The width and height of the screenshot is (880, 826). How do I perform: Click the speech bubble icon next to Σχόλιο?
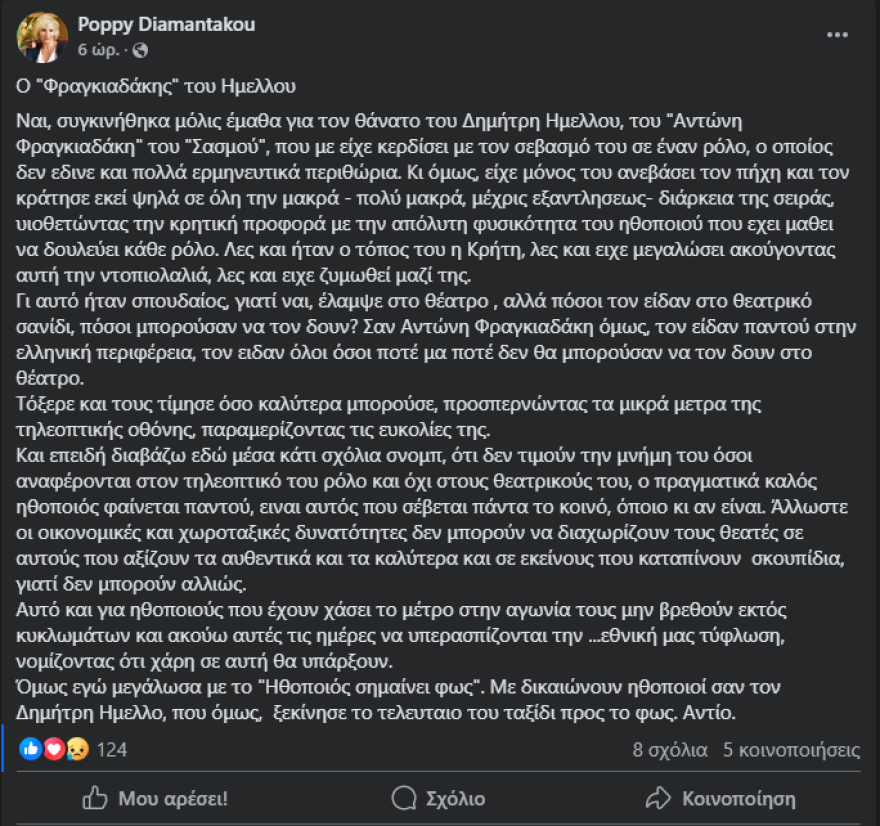point(403,798)
